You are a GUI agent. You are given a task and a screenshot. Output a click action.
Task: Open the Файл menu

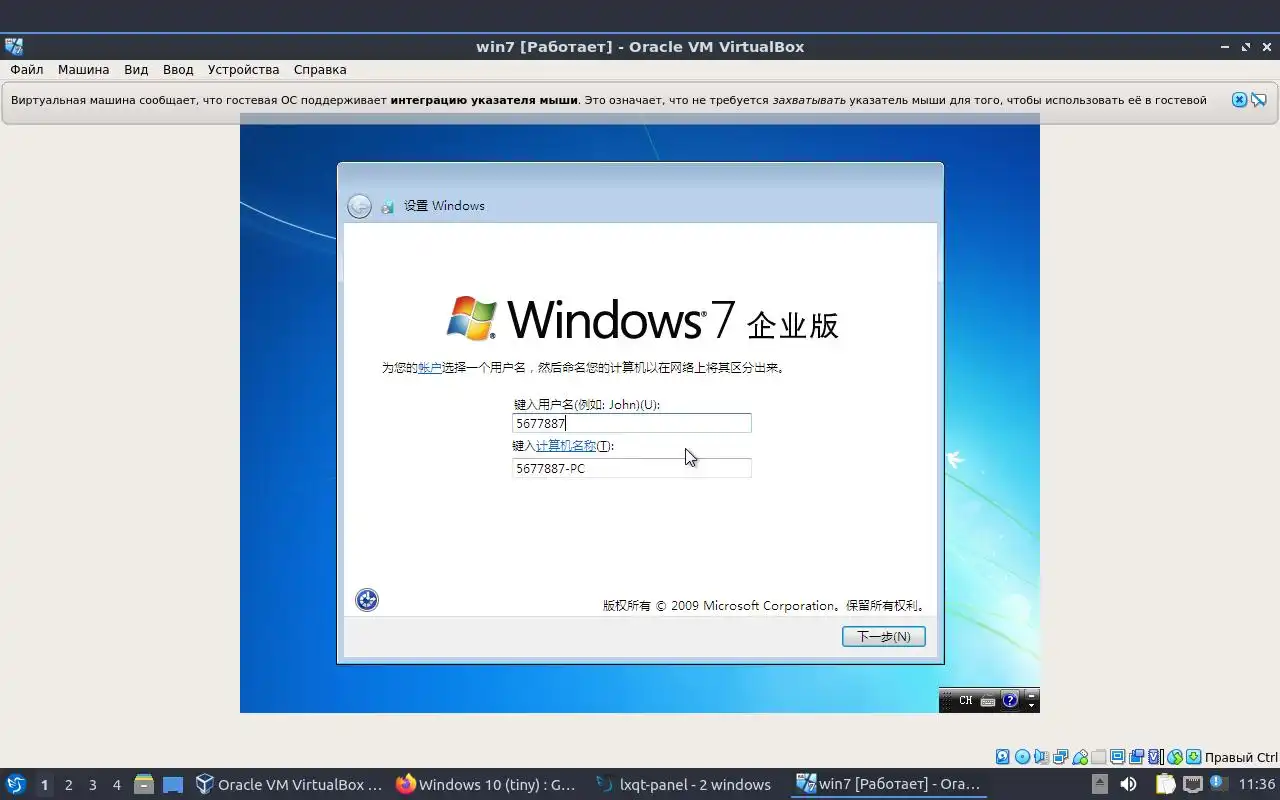pos(27,69)
